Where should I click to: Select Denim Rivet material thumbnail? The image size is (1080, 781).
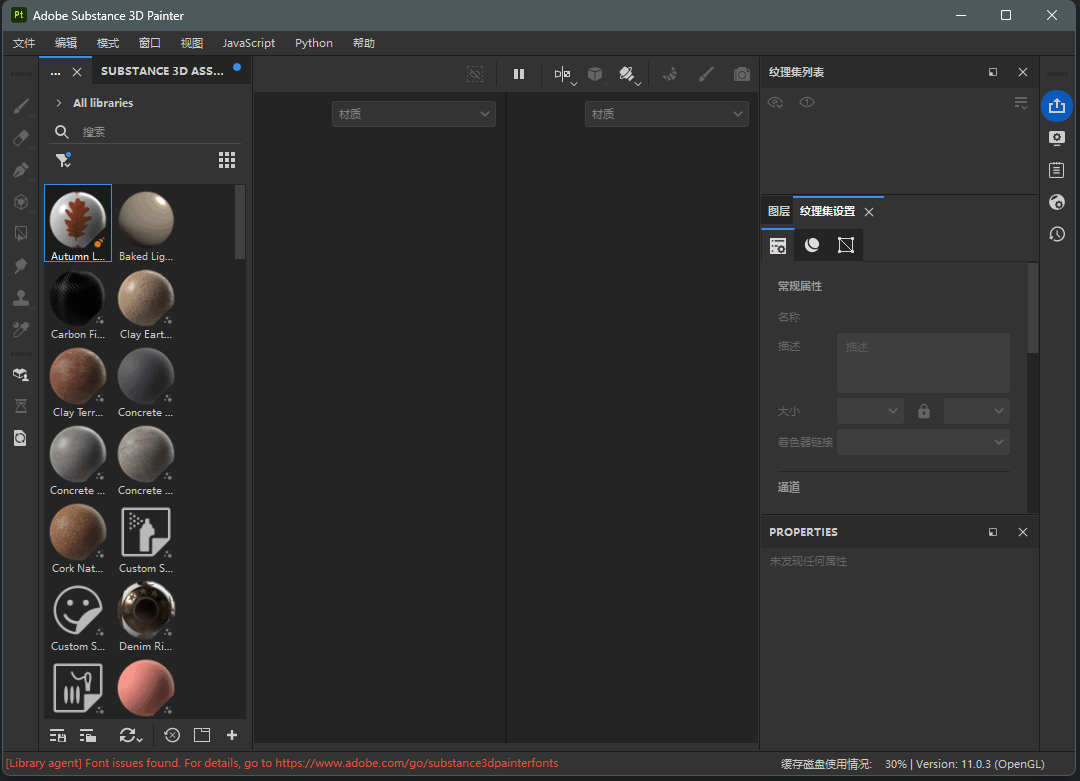pyautogui.click(x=146, y=614)
